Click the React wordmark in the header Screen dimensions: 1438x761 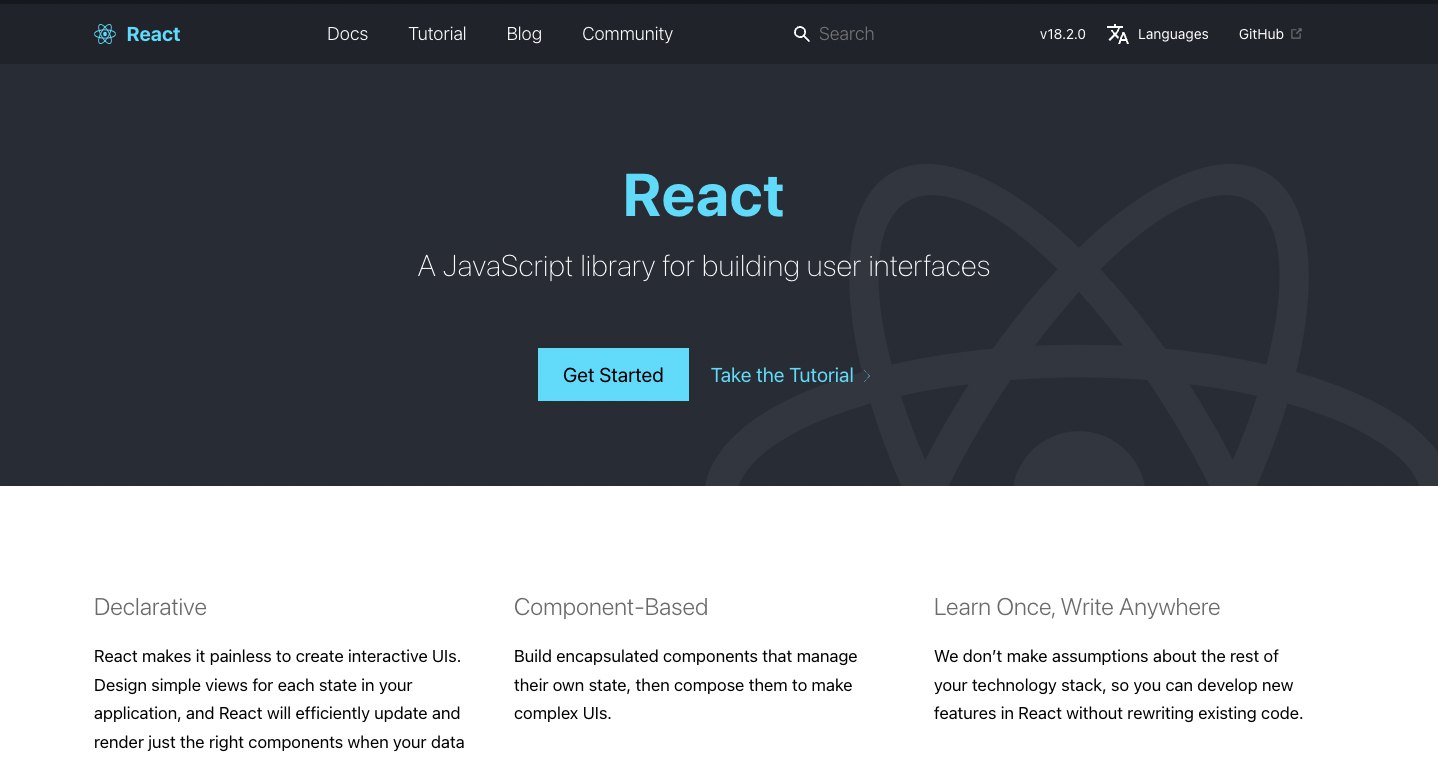click(153, 34)
